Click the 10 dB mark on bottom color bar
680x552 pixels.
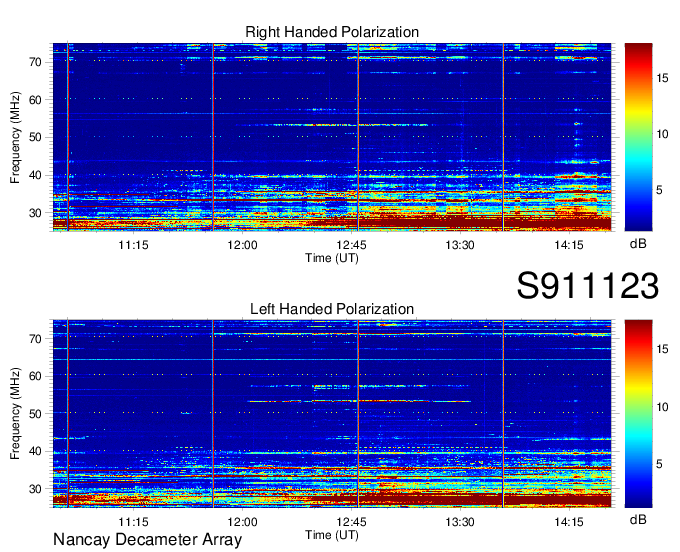662,407
